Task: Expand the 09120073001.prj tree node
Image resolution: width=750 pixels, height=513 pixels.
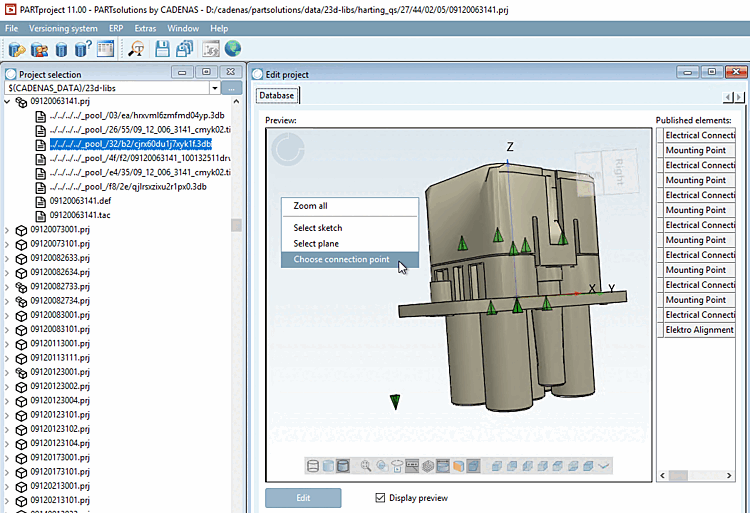Action: click(x=9, y=229)
